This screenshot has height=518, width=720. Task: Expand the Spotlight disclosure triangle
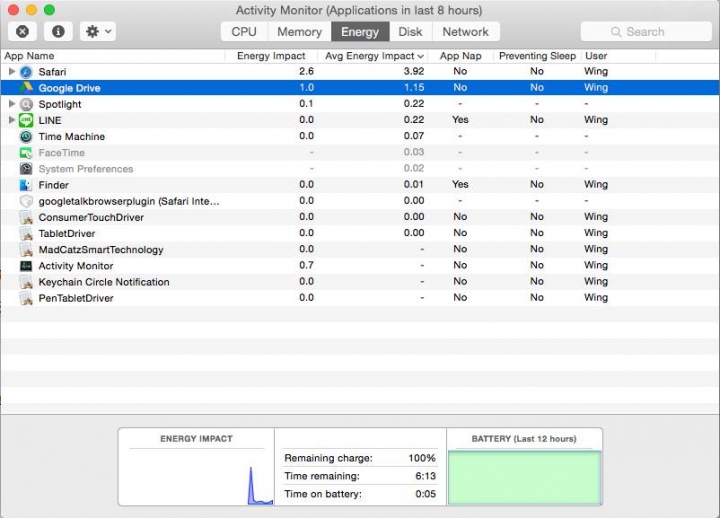(x=12, y=104)
